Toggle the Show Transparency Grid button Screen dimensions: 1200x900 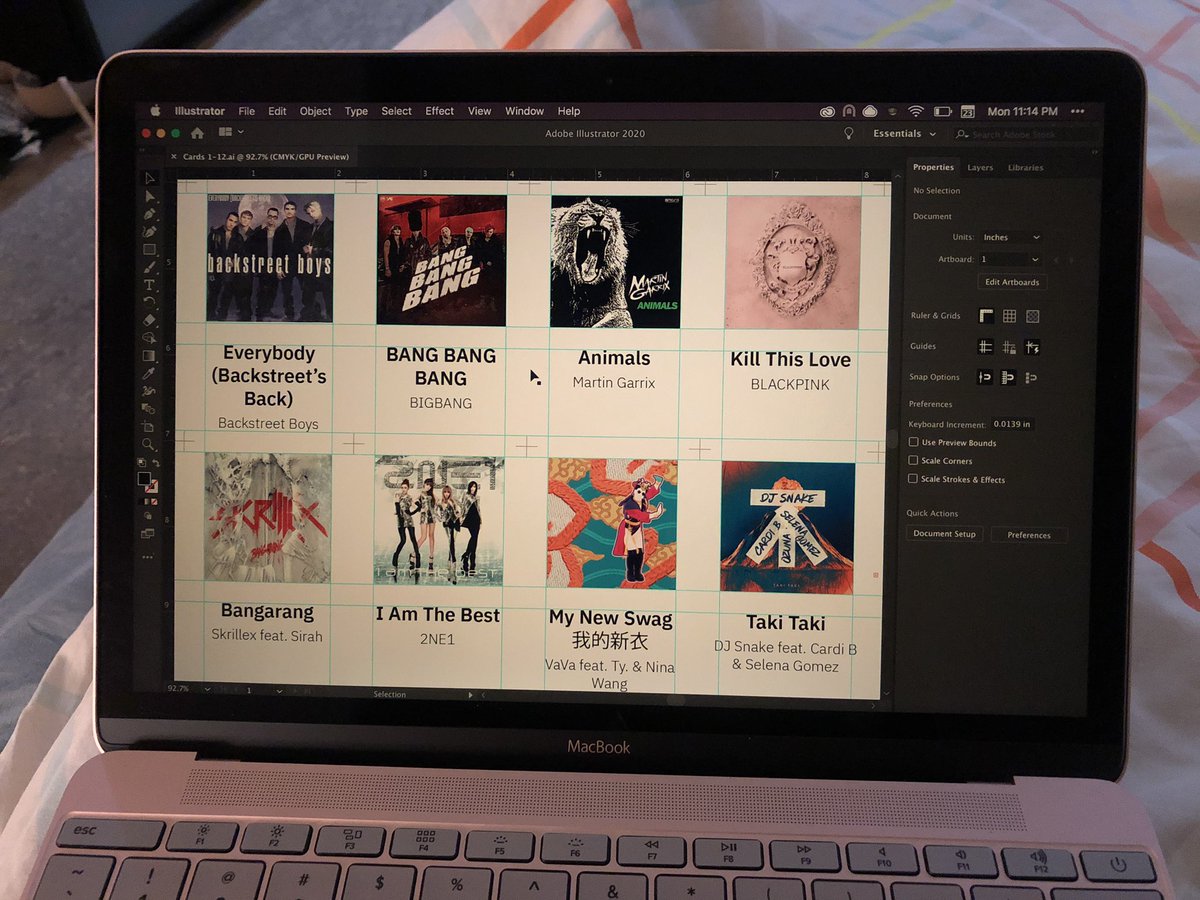[x=1033, y=316]
